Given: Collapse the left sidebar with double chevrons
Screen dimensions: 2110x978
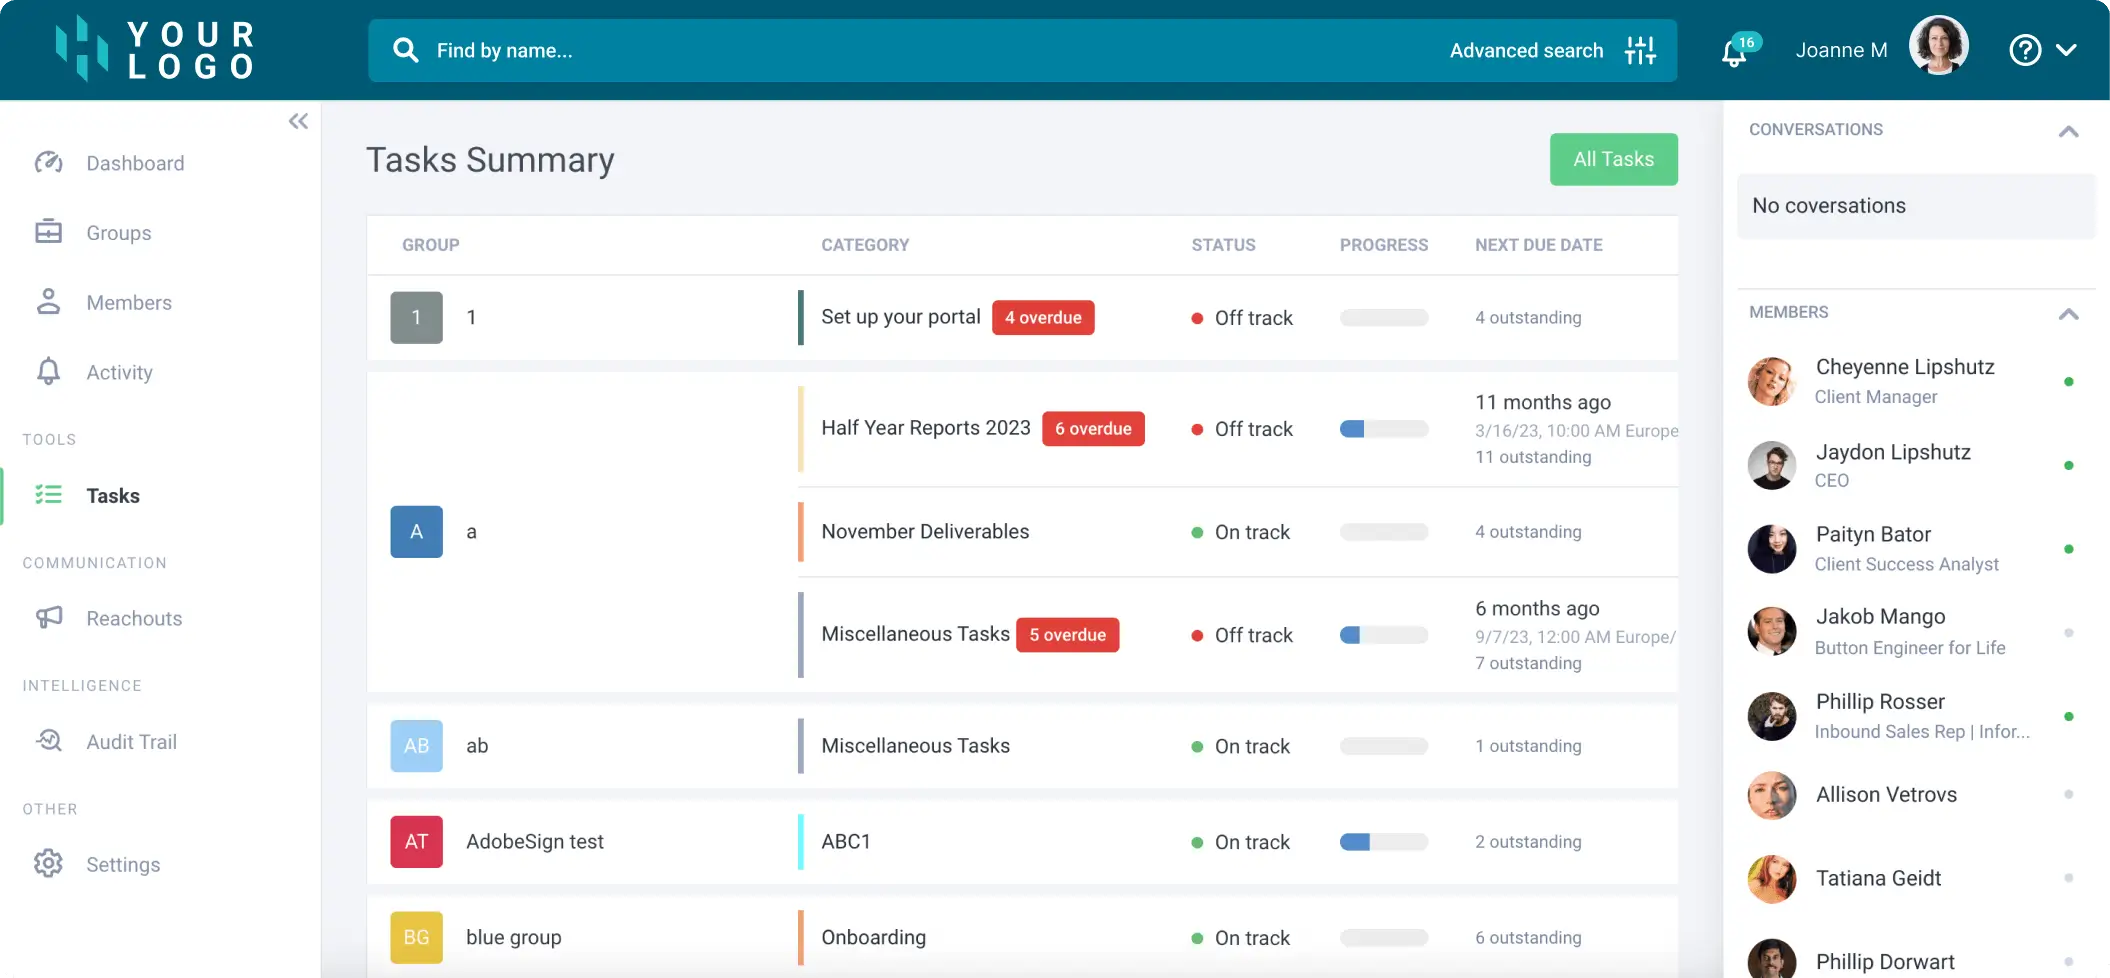Looking at the screenshot, I should click(x=298, y=121).
